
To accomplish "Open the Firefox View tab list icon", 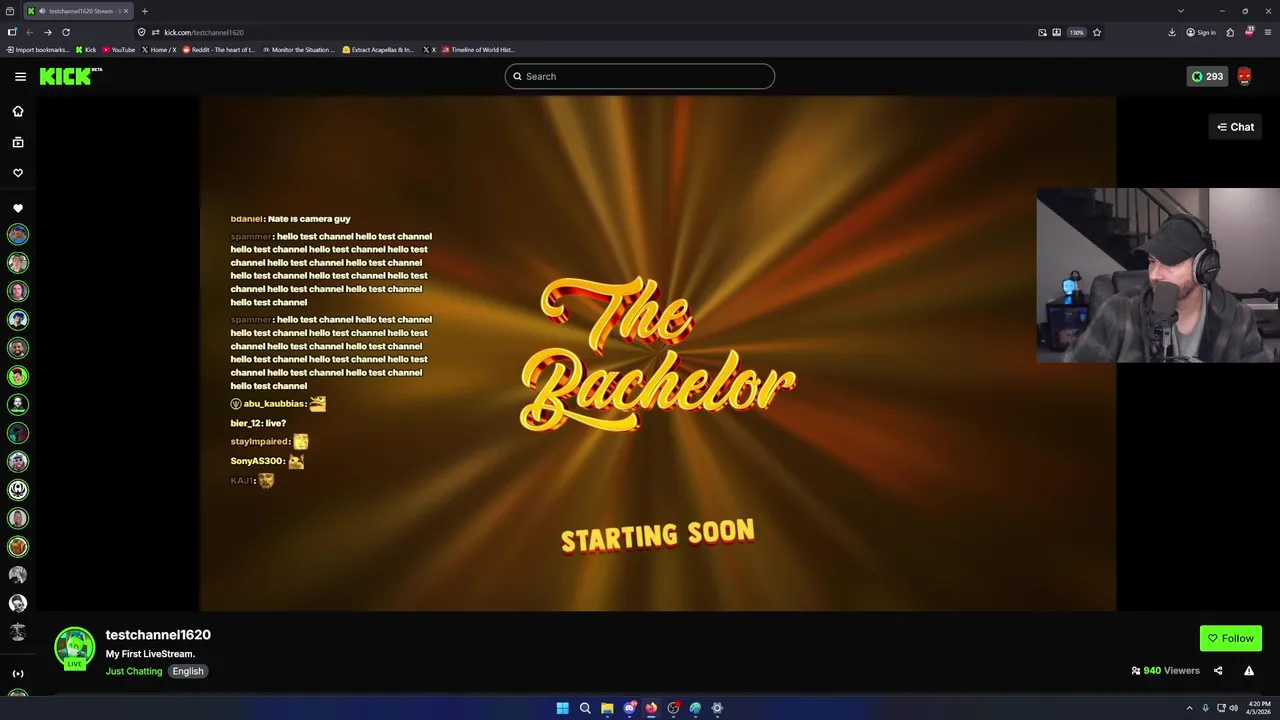I will (10, 11).
